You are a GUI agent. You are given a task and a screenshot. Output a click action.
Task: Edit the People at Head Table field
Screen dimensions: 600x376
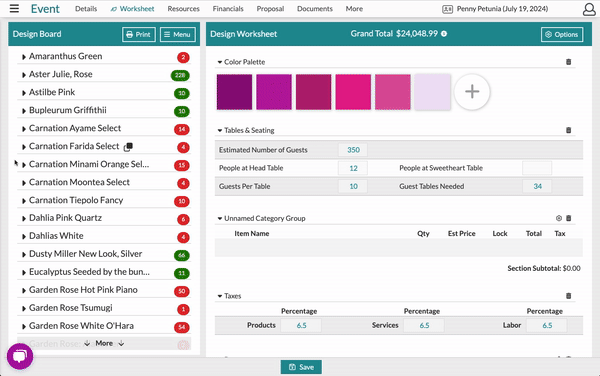pyautogui.click(x=353, y=168)
